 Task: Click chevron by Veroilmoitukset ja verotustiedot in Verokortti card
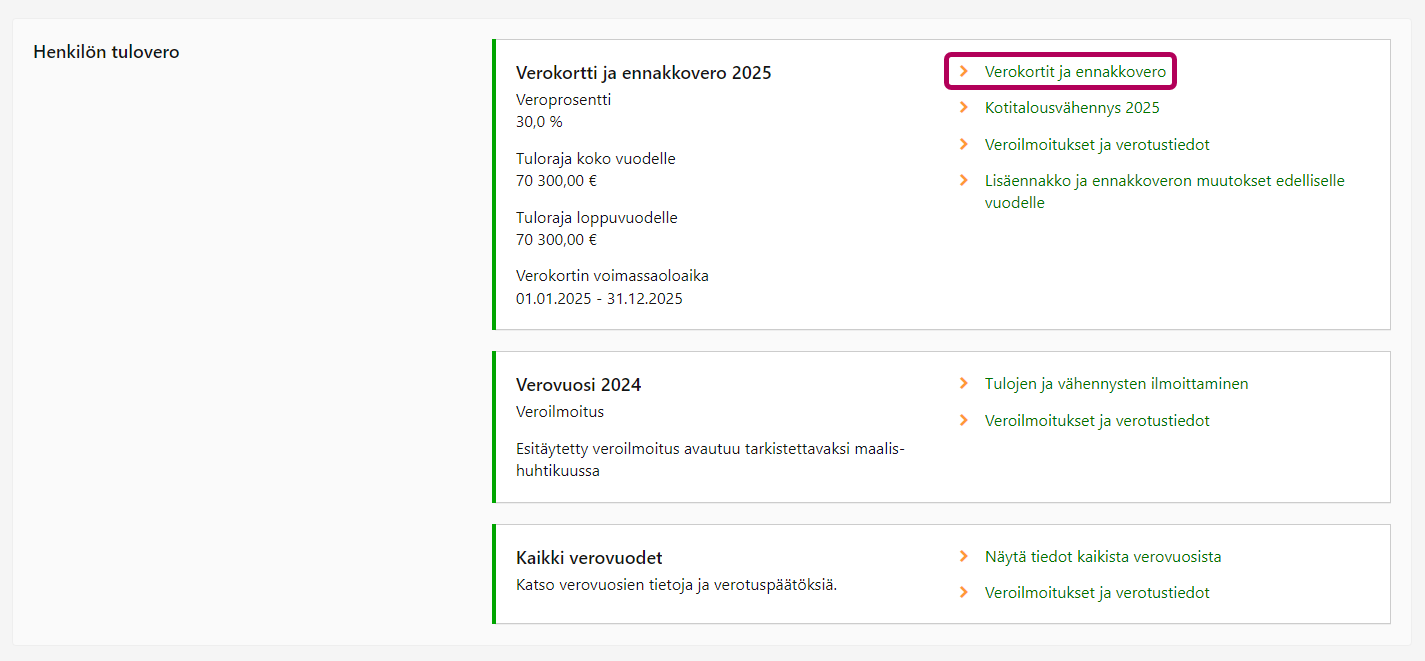click(x=964, y=145)
